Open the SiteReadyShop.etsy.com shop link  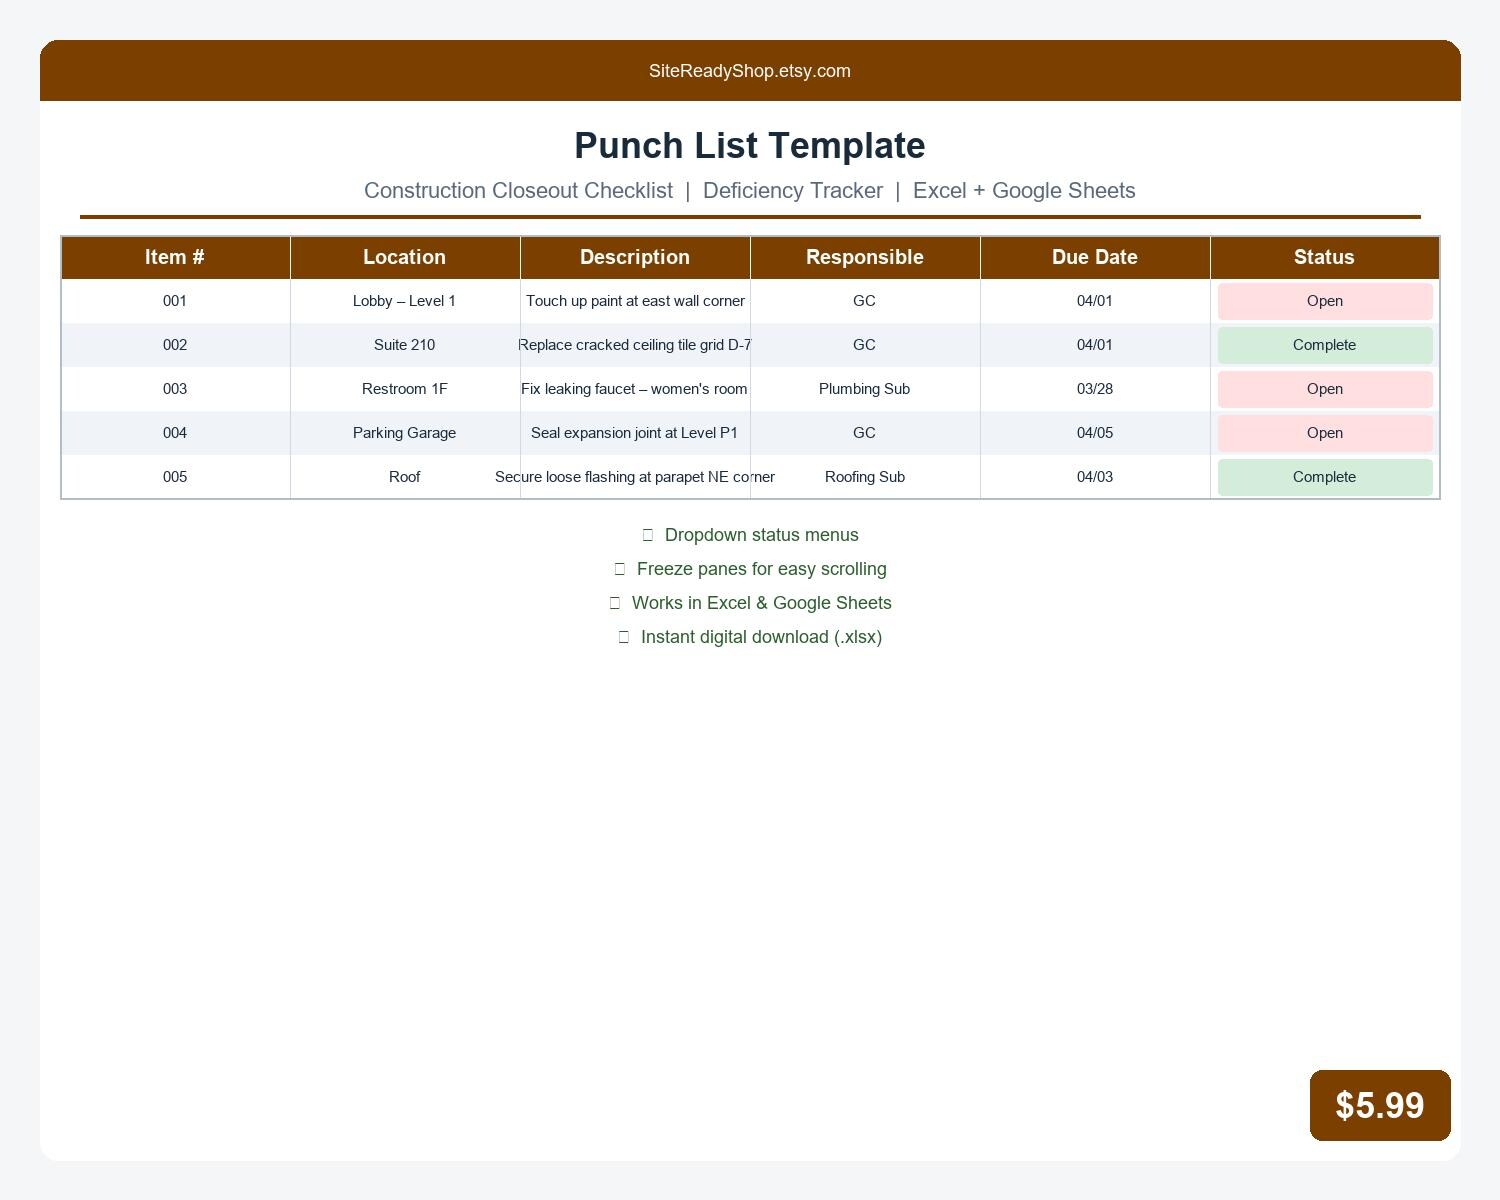pyautogui.click(x=750, y=71)
